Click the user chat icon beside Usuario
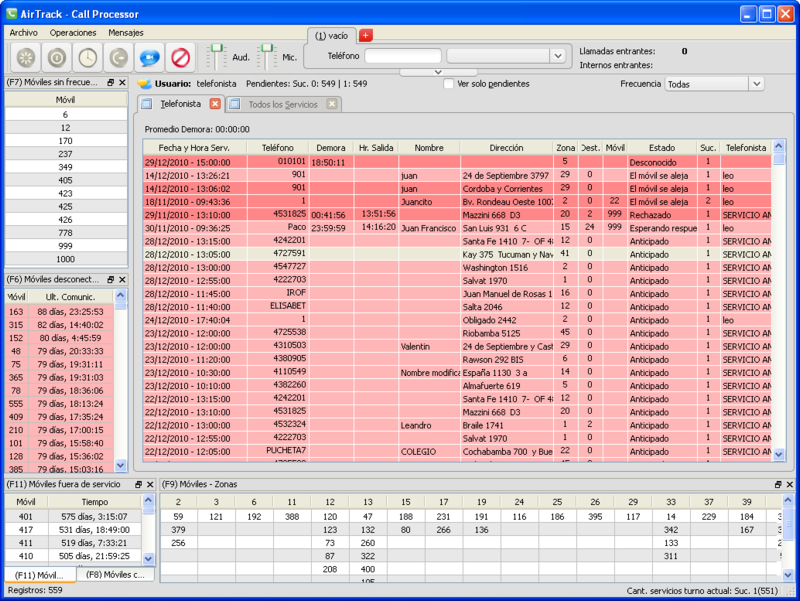 (144, 84)
